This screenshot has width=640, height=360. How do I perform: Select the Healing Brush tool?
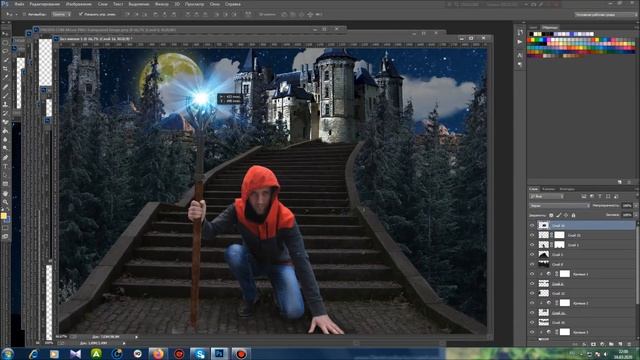click(x=5, y=87)
